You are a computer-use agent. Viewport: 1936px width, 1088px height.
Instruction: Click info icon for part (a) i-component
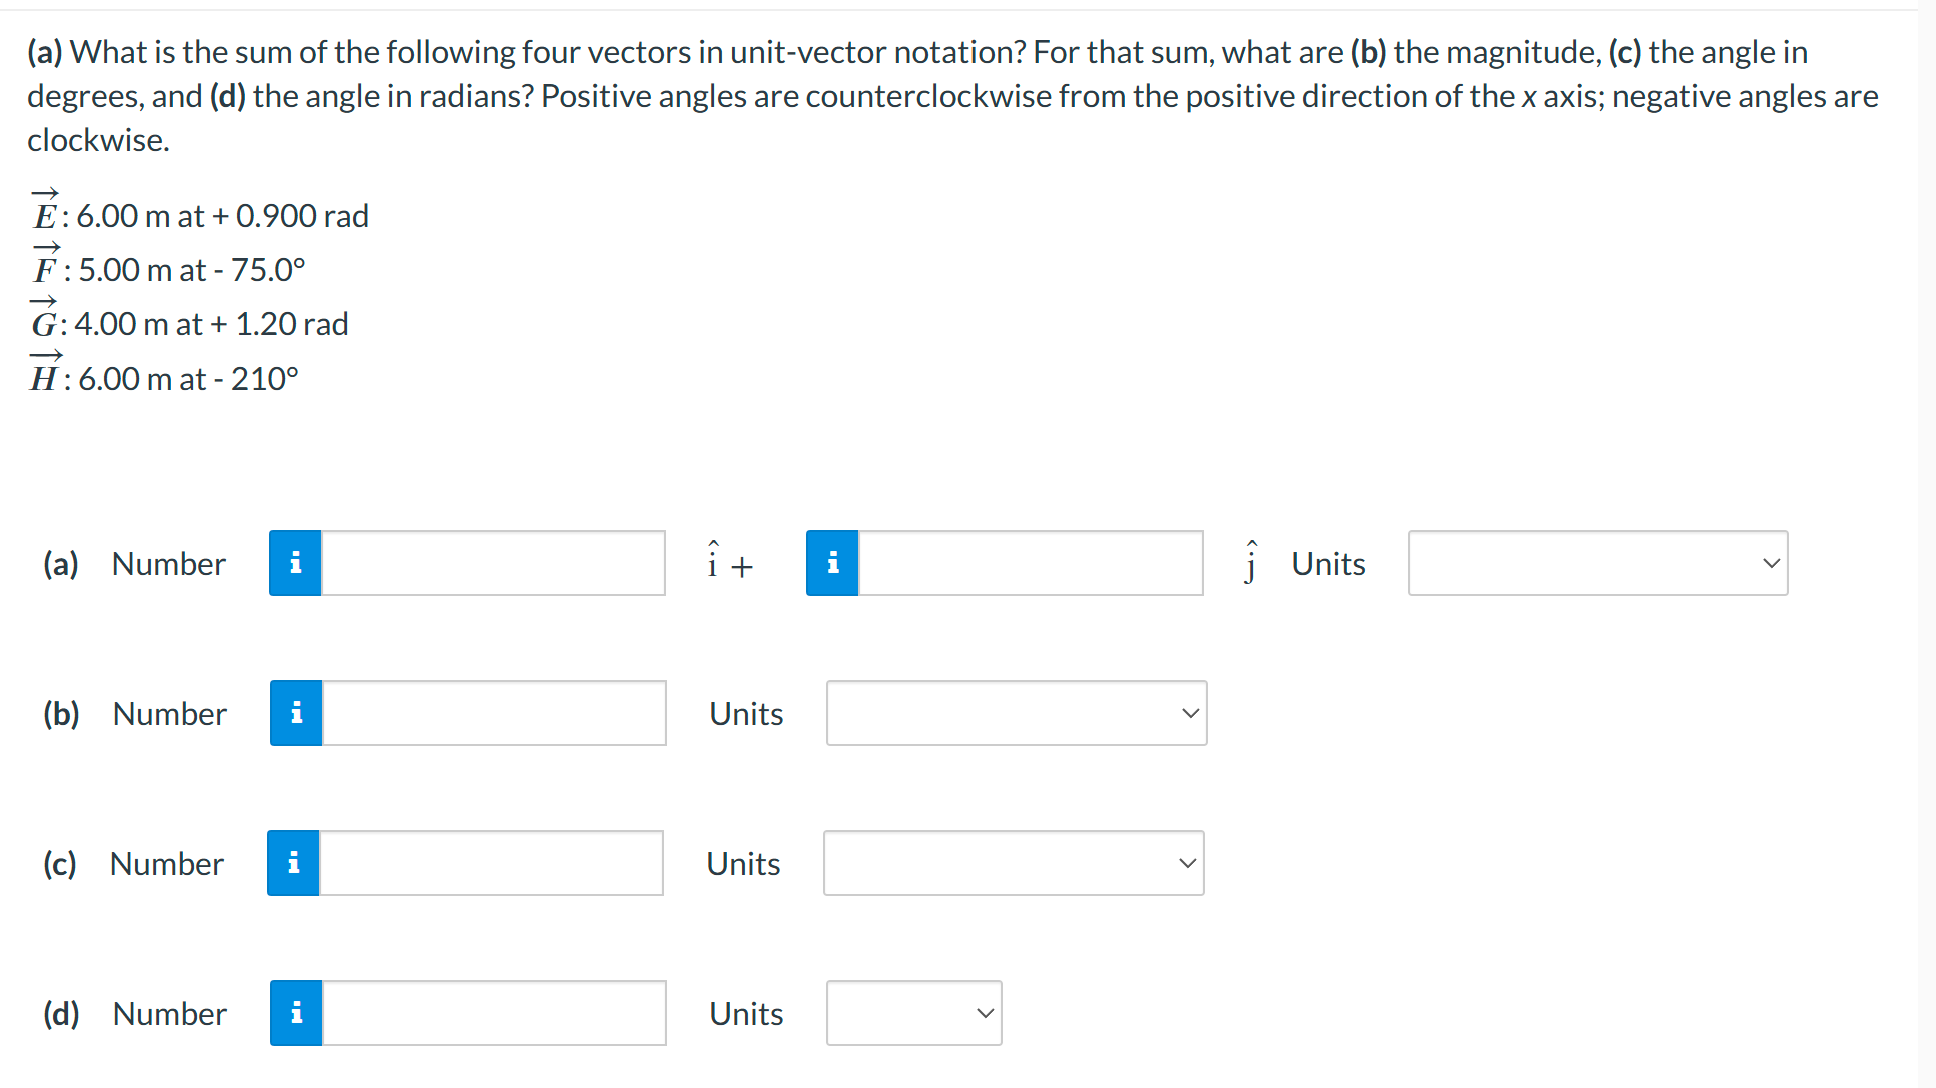point(295,563)
